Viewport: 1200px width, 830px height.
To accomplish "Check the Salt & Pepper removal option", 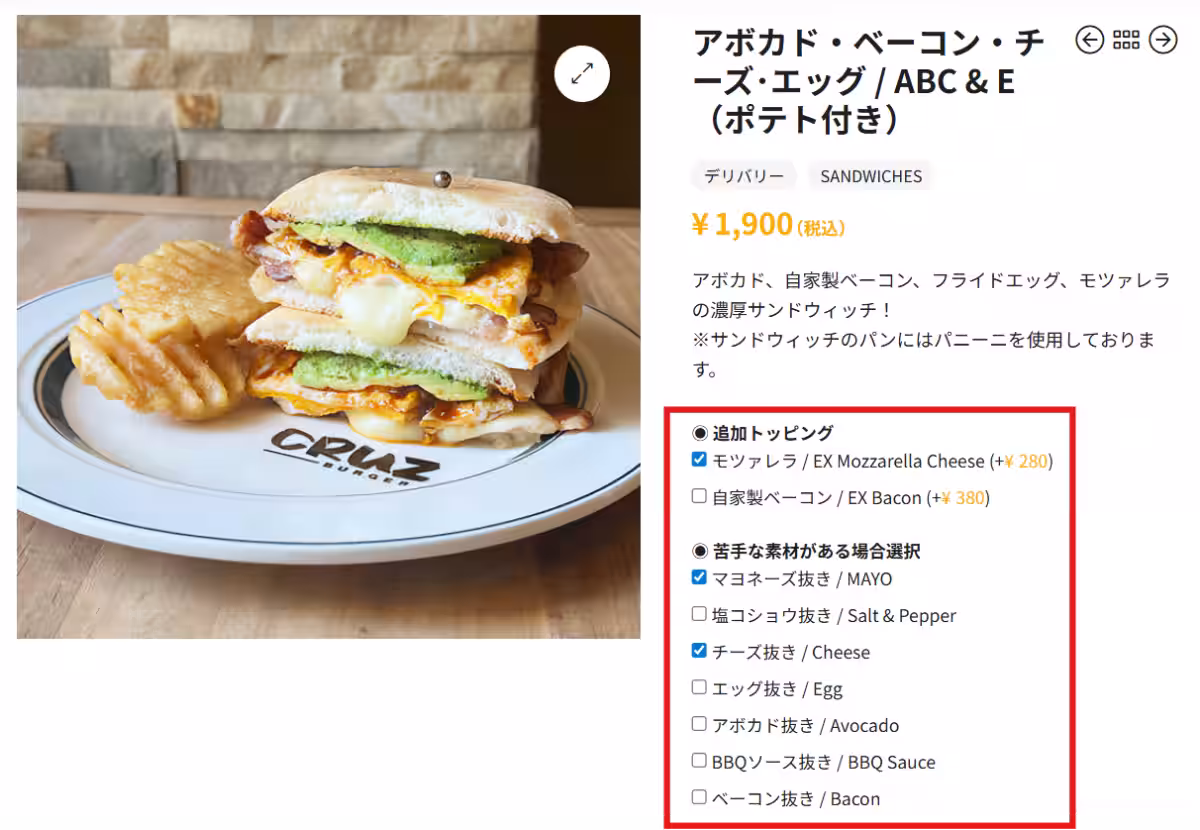I will tap(699, 614).
